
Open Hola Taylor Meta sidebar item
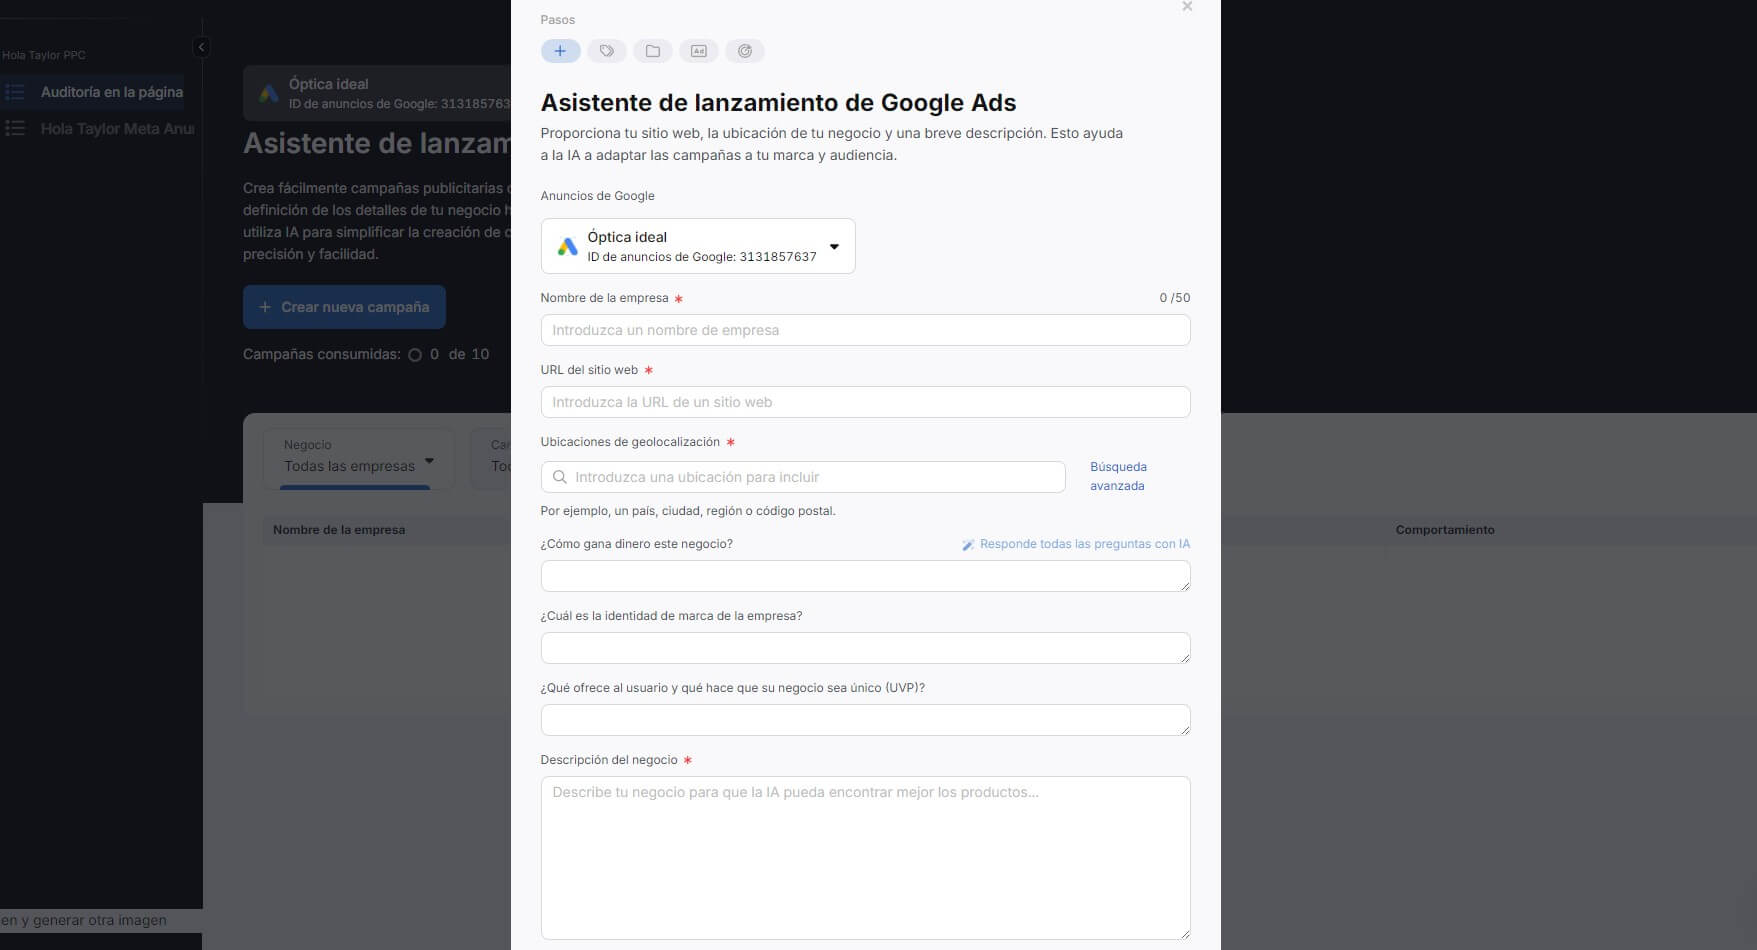click(x=116, y=129)
